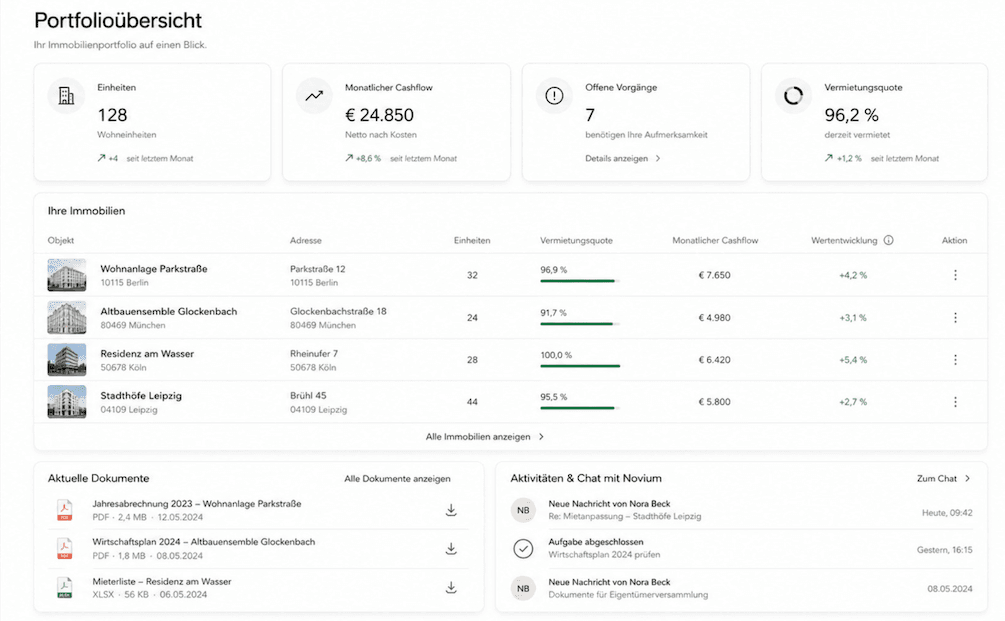The image size is (1005, 621).
Task: Open the Residenz am Wasser property name
Action: (147, 354)
